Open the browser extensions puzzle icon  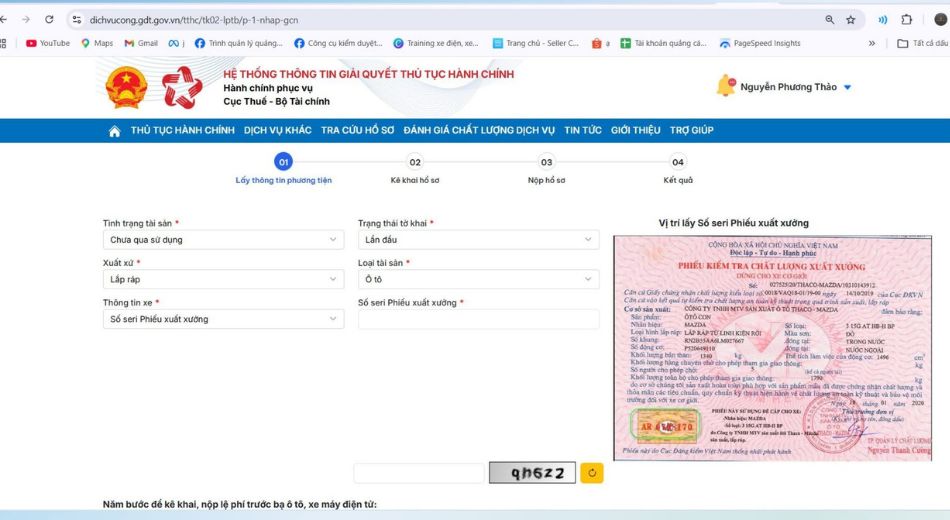(x=906, y=19)
